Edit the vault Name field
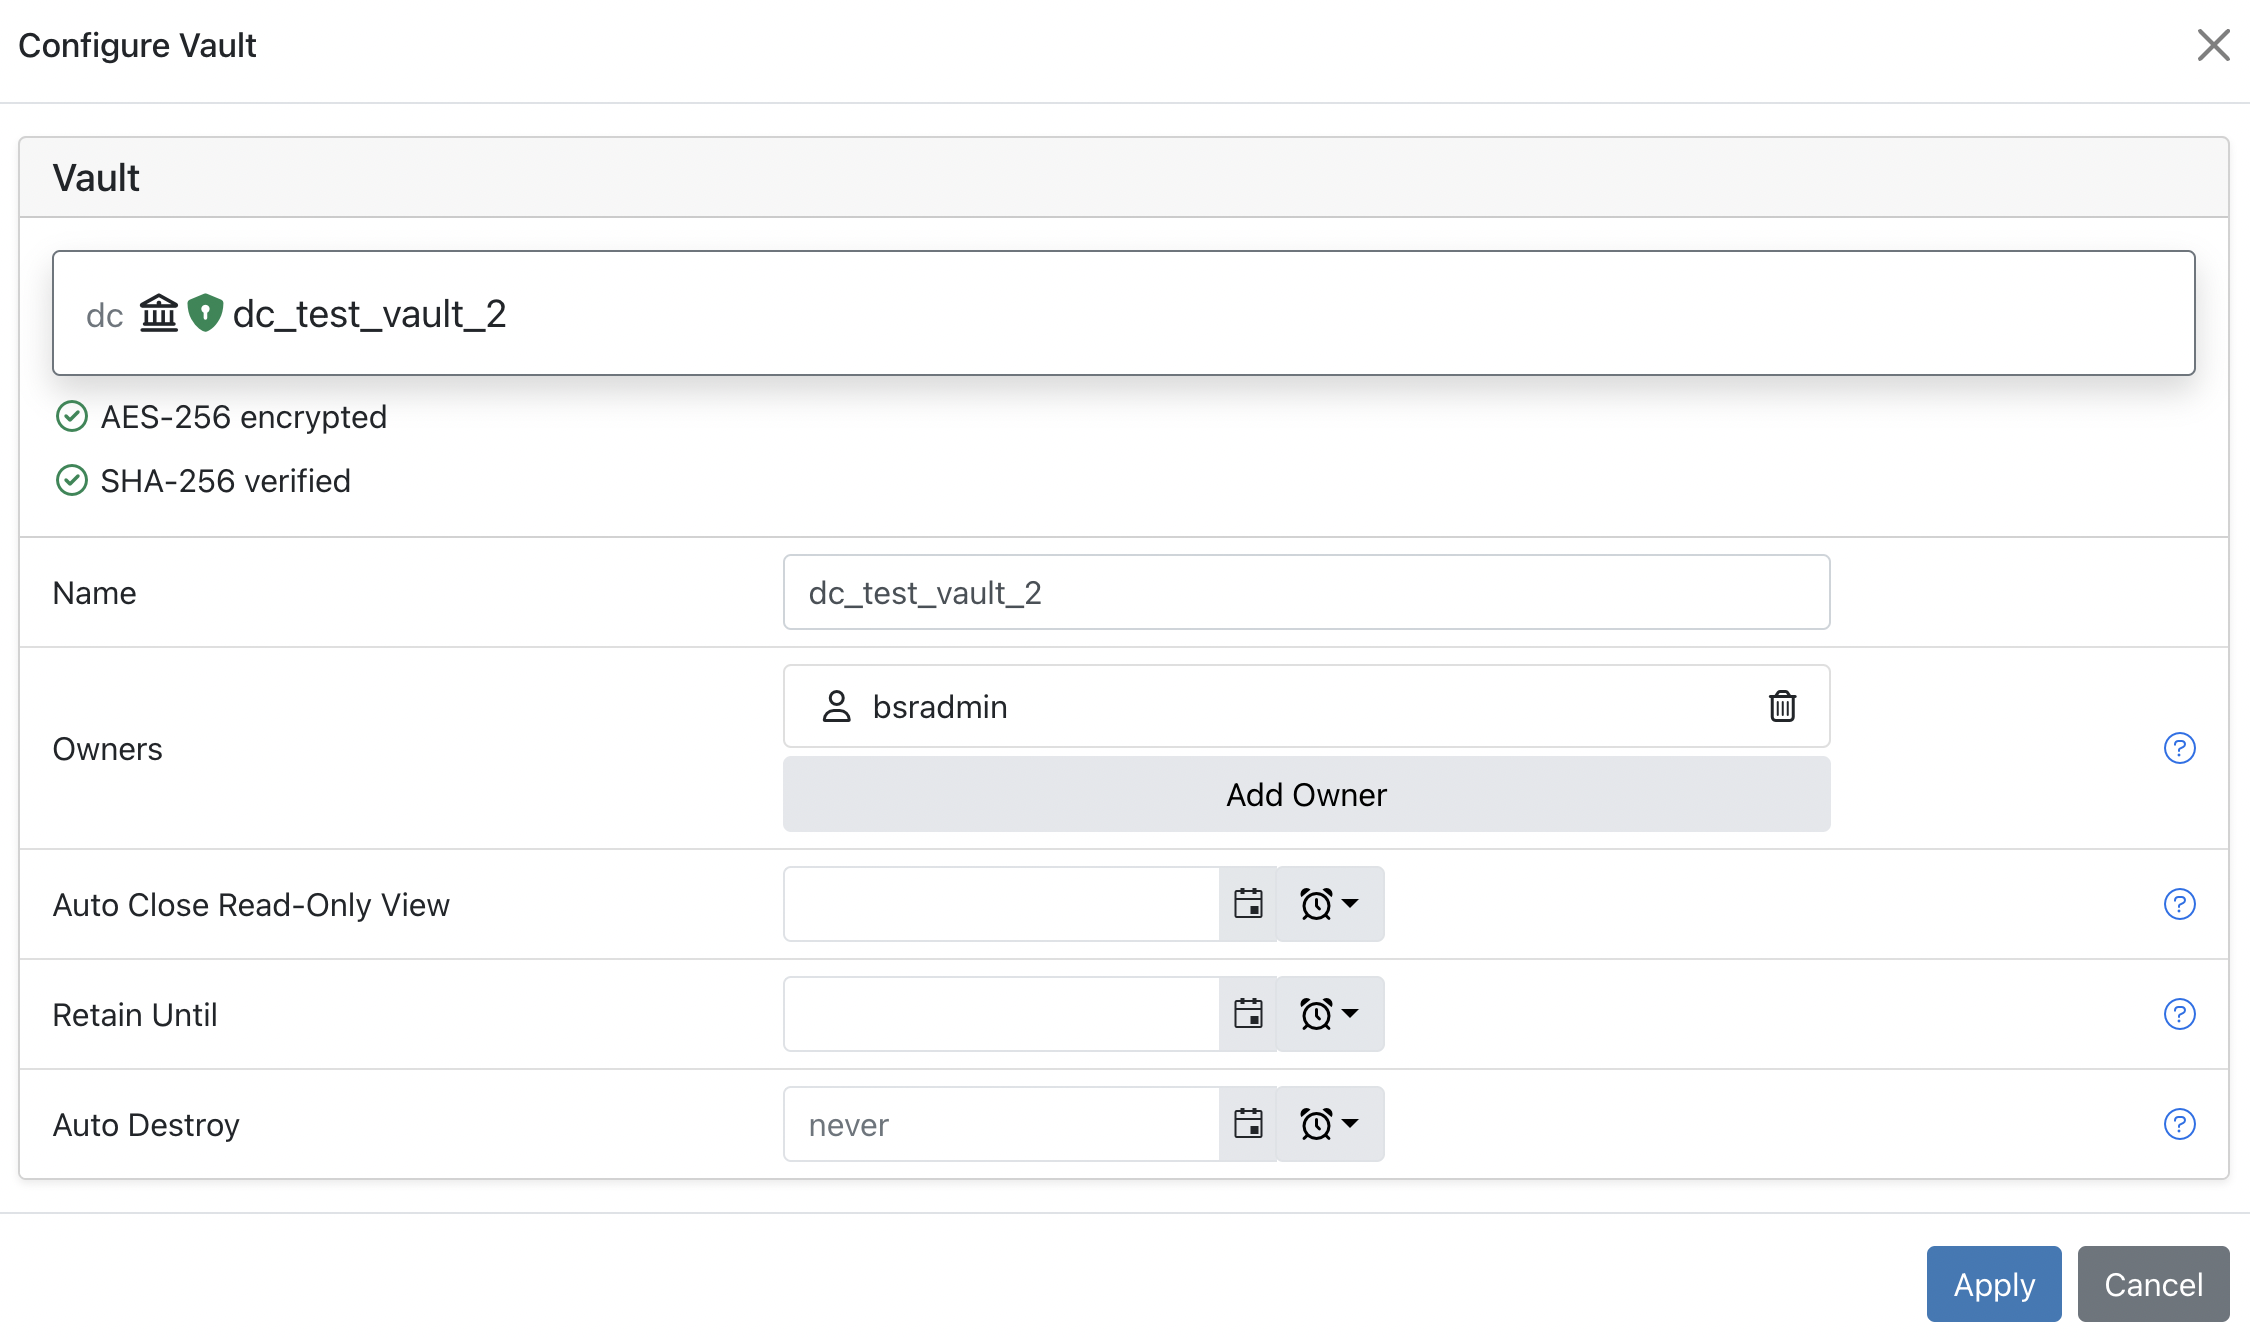 (x=1306, y=592)
